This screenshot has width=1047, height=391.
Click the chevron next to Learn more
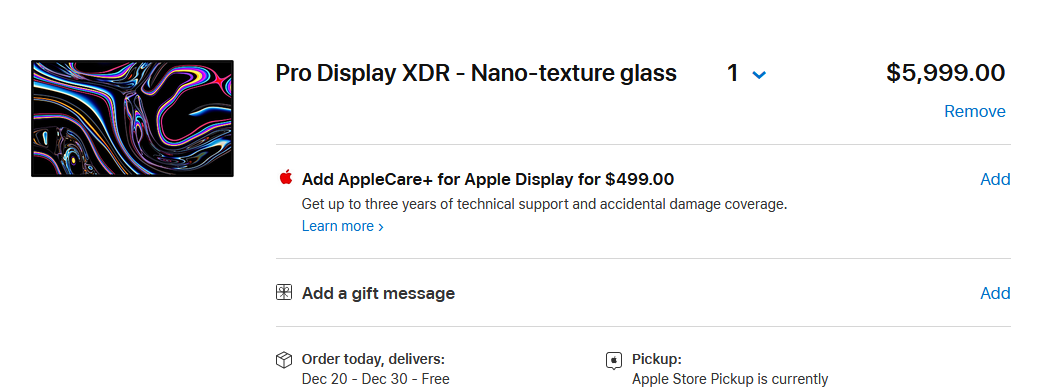point(381,227)
